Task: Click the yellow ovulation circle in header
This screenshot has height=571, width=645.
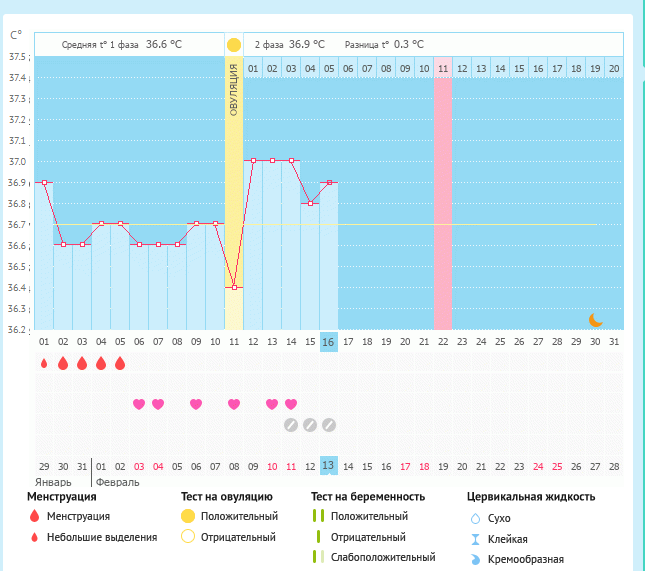Action: [234, 45]
